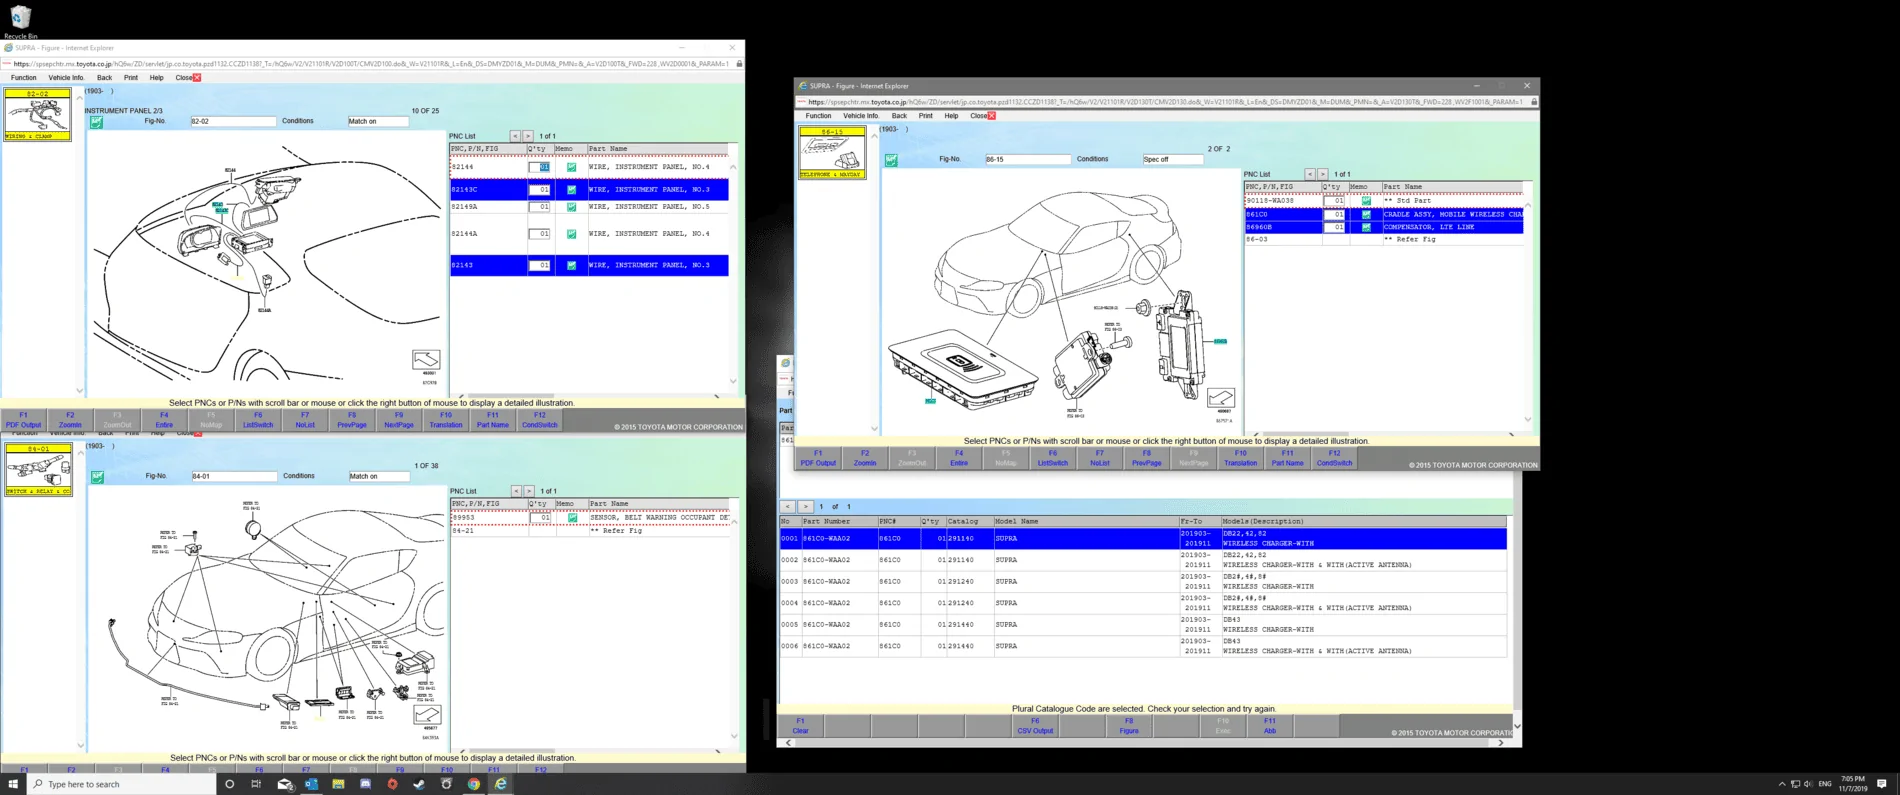This screenshot has height=795, width=1900.
Task: Click green icon beside Fig-No 82-02
Action: click(97, 122)
